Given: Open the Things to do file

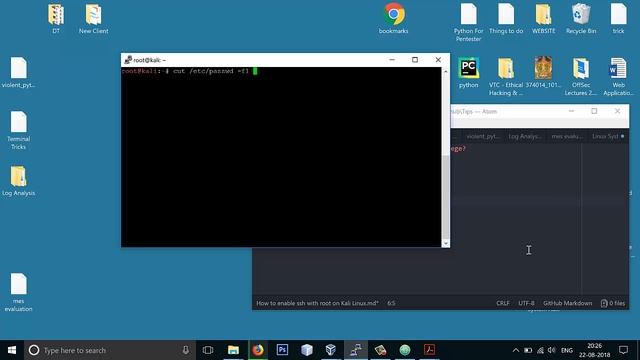Looking at the screenshot, I should (x=506, y=18).
